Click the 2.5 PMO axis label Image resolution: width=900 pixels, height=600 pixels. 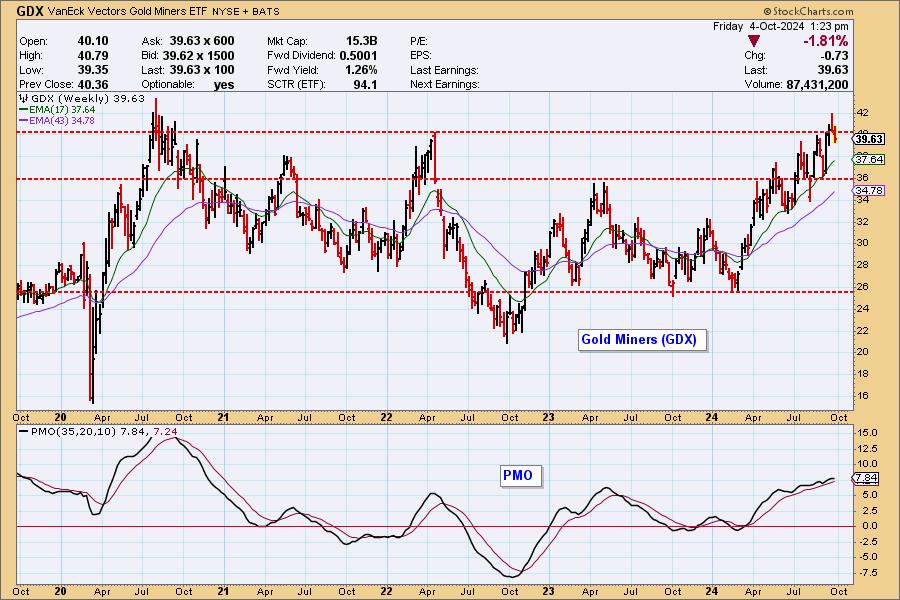pos(869,510)
